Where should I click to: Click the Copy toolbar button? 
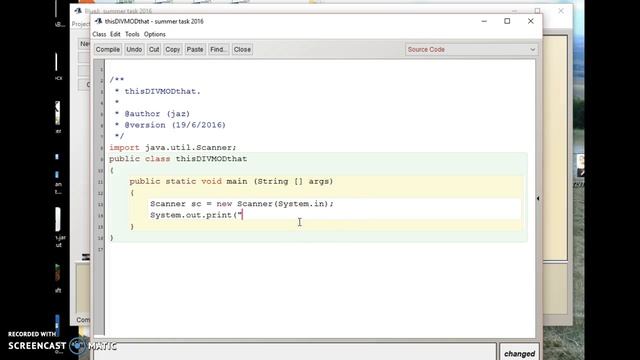click(172, 49)
